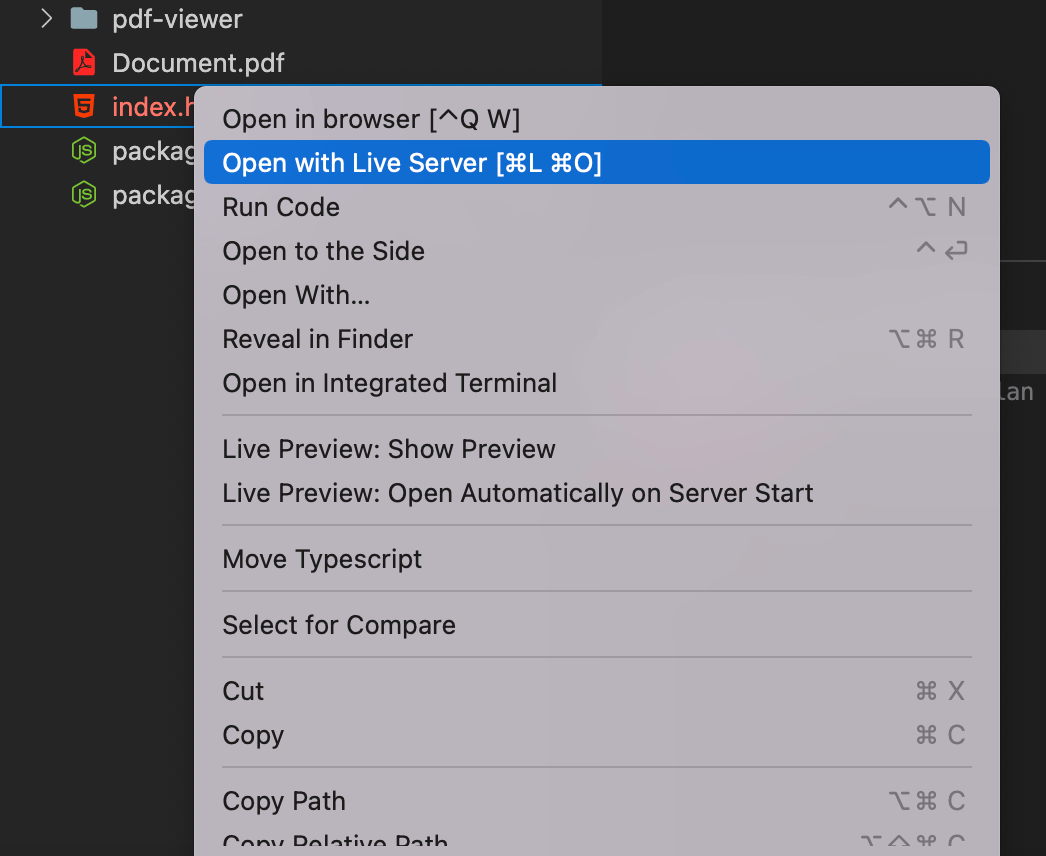Image resolution: width=1046 pixels, height=856 pixels.
Task: Select Reveal in Finder
Action: tap(596, 339)
